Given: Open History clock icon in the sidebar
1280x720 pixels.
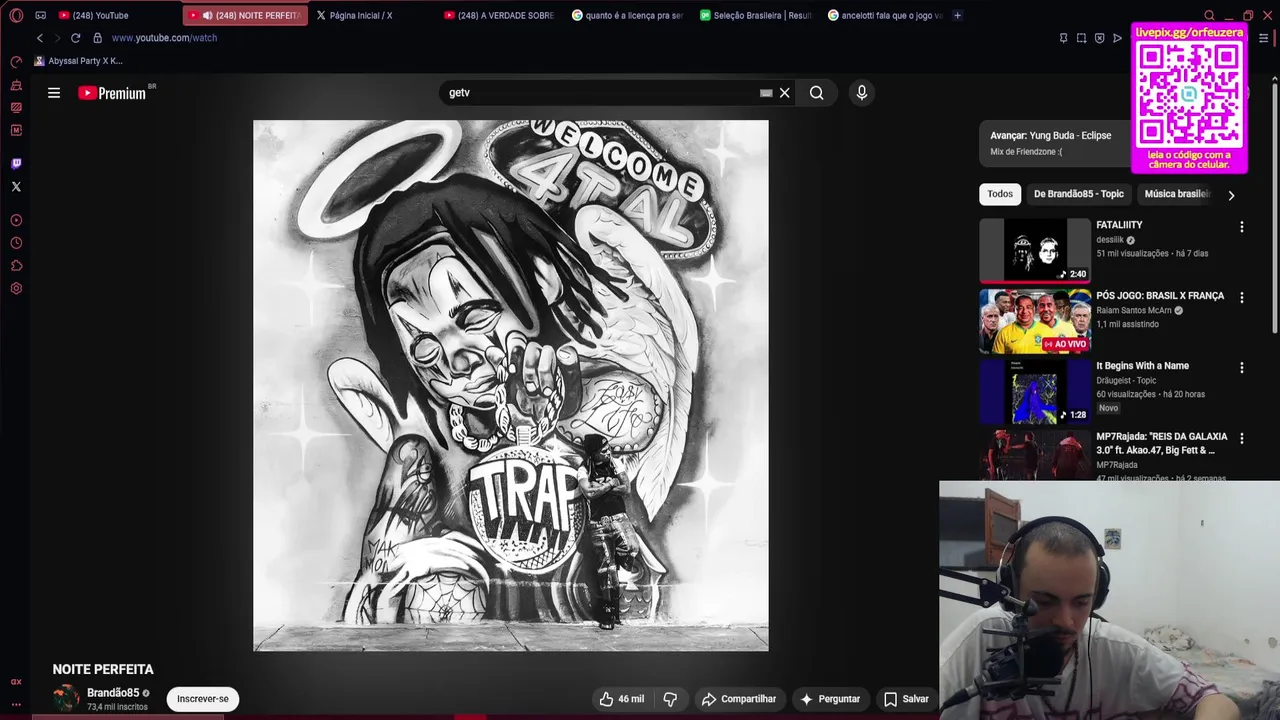Looking at the screenshot, I should 16,243.
